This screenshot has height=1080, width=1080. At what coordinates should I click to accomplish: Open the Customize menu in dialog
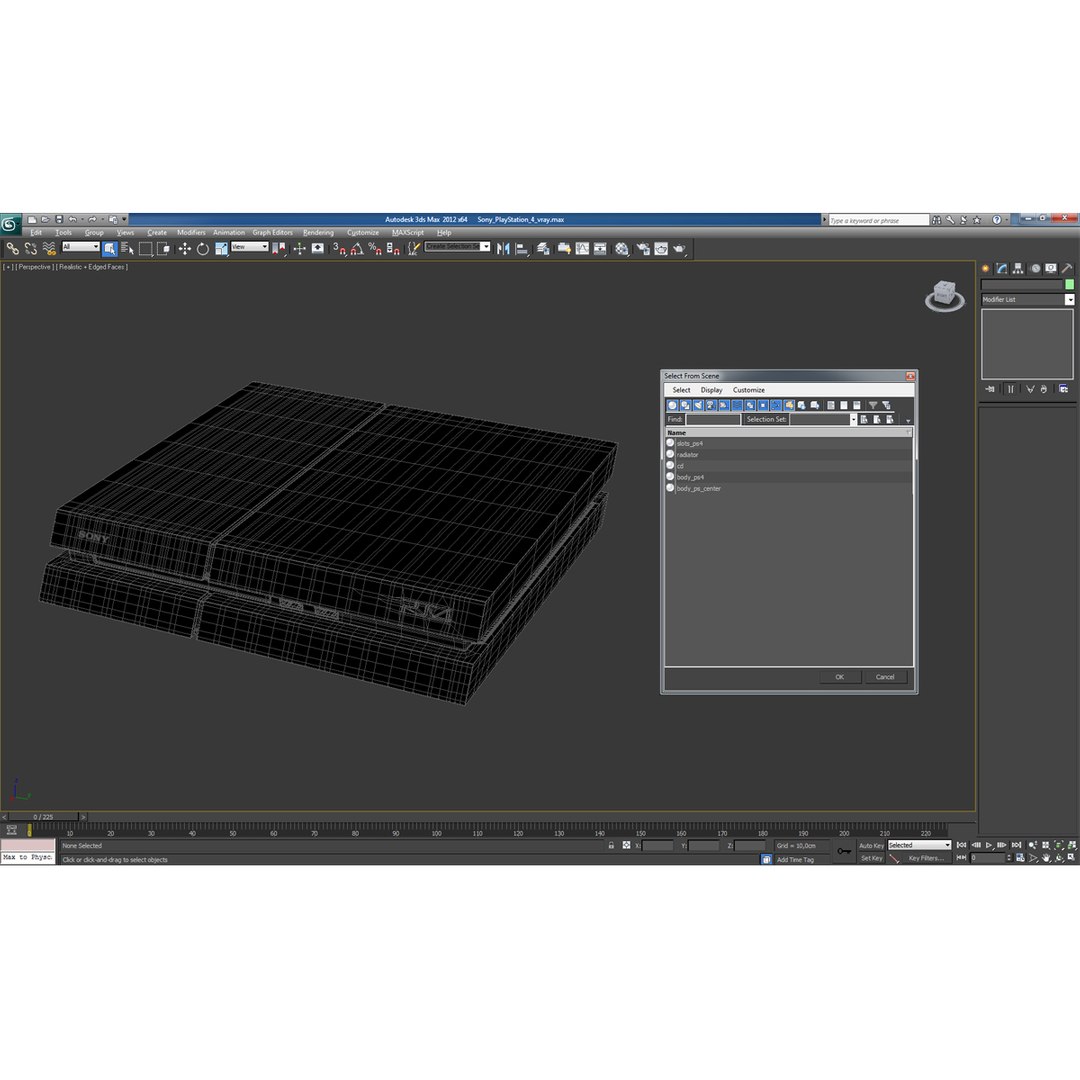tap(749, 390)
